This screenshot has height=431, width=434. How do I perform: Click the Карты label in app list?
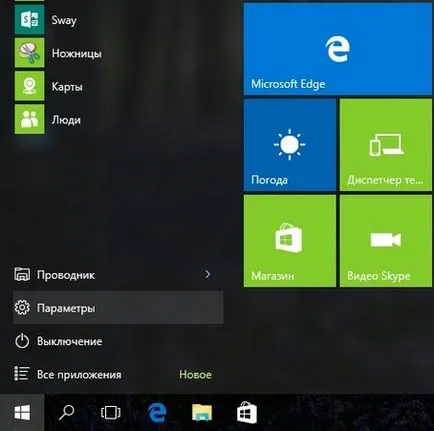67,87
